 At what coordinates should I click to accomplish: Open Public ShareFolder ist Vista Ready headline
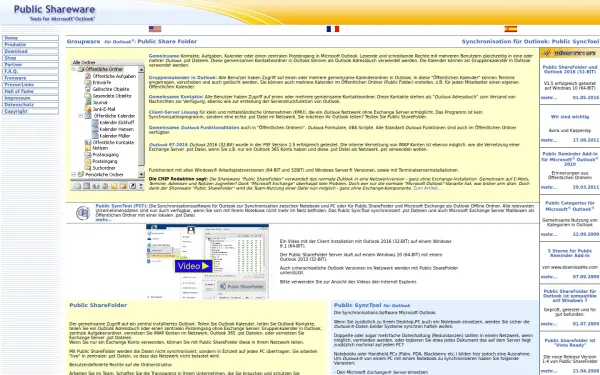click(570, 342)
